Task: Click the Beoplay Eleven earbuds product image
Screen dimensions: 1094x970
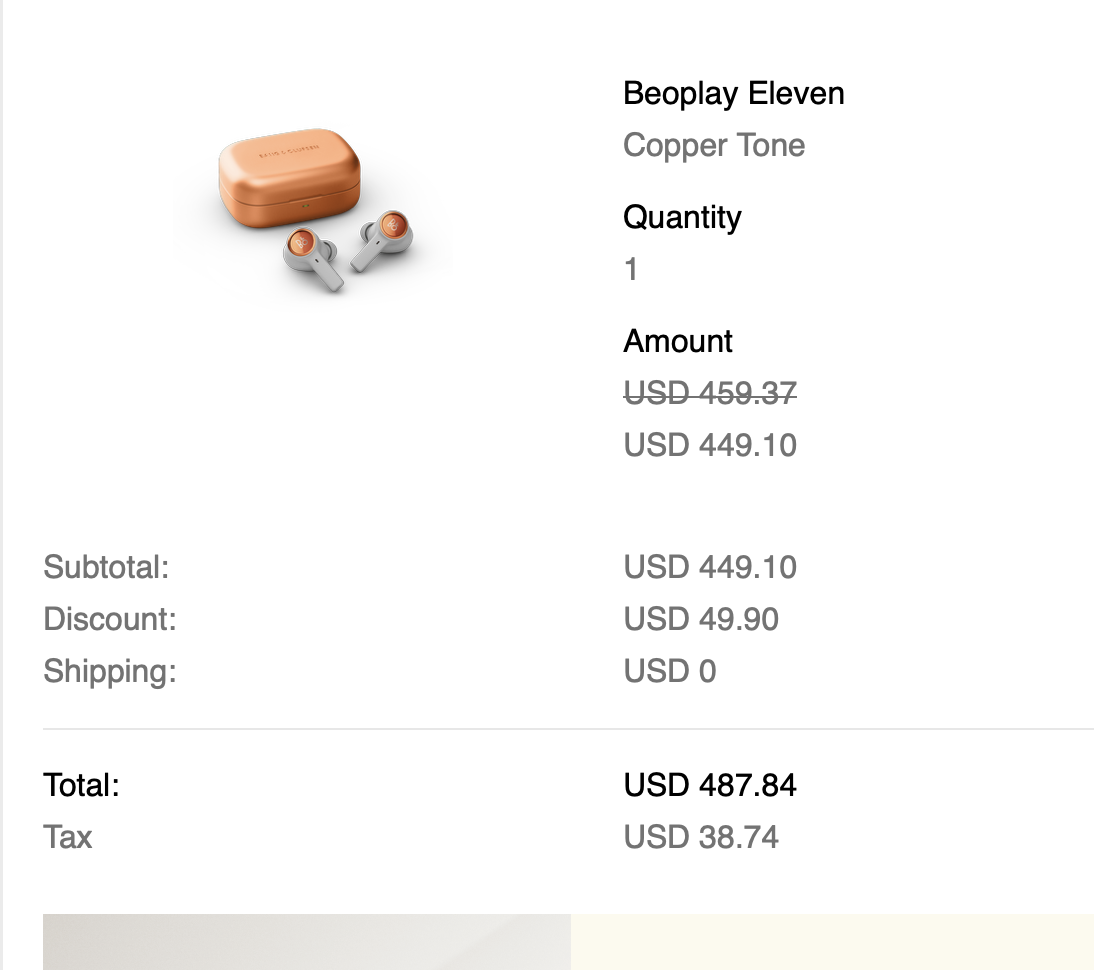Action: 315,209
